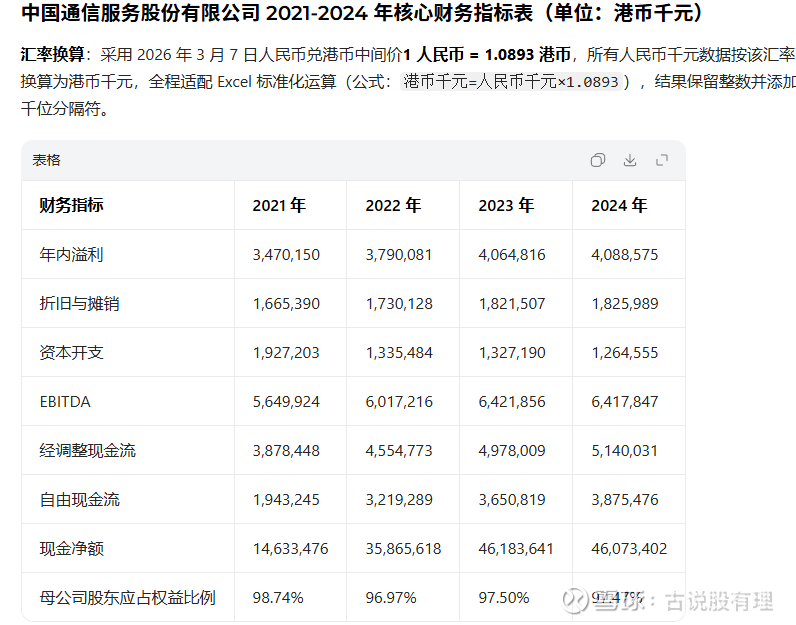The image size is (796, 625).
Task: Select the 2023 年 column header
Action: click(x=506, y=205)
